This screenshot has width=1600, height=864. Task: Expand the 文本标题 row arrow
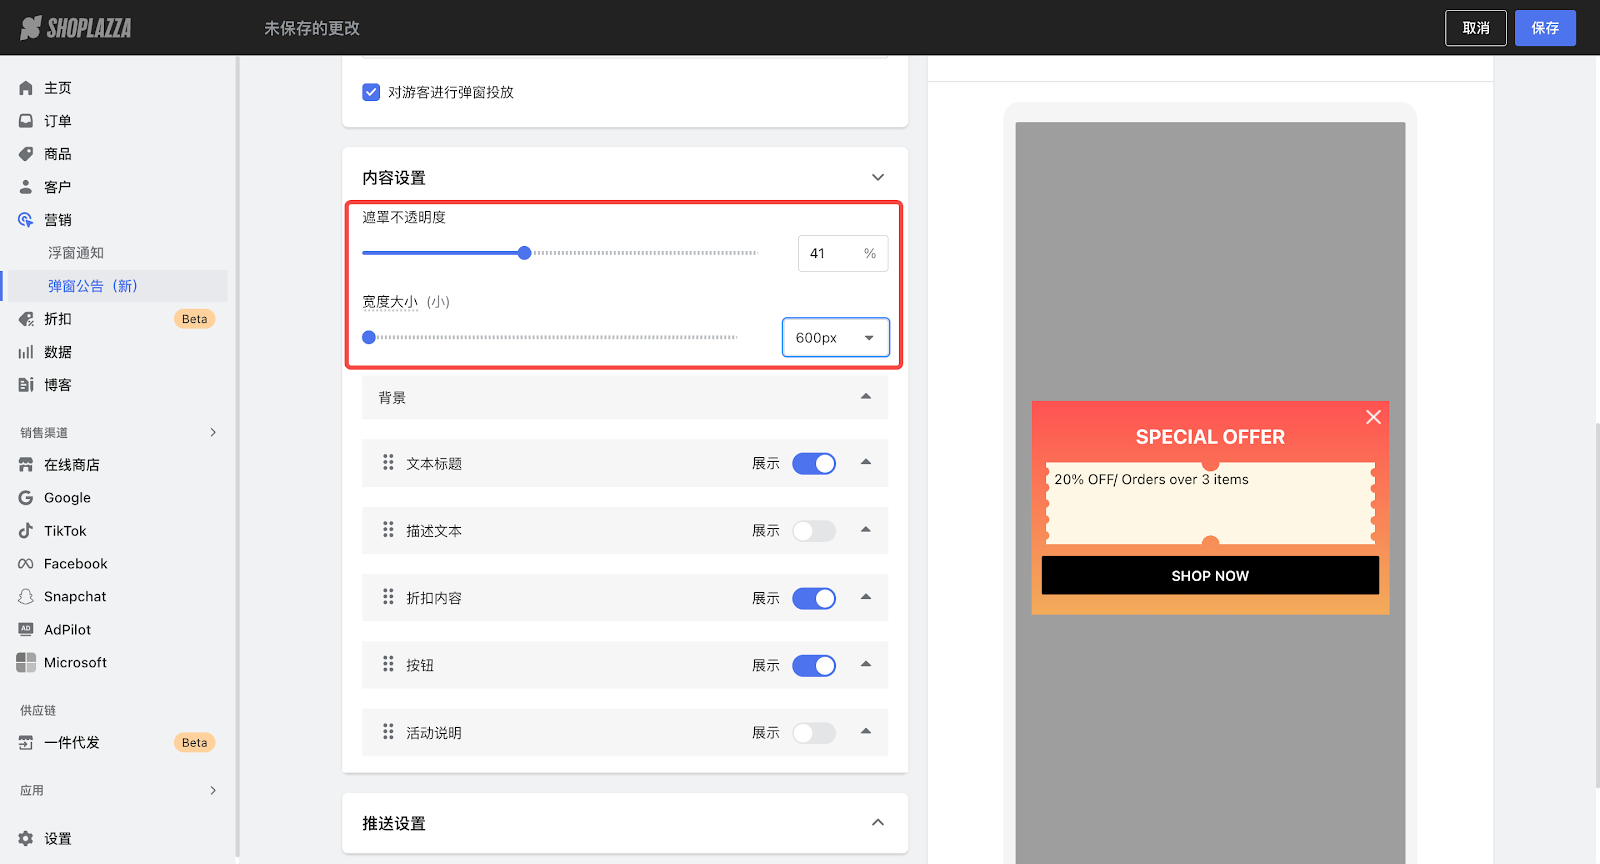click(x=866, y=462)
